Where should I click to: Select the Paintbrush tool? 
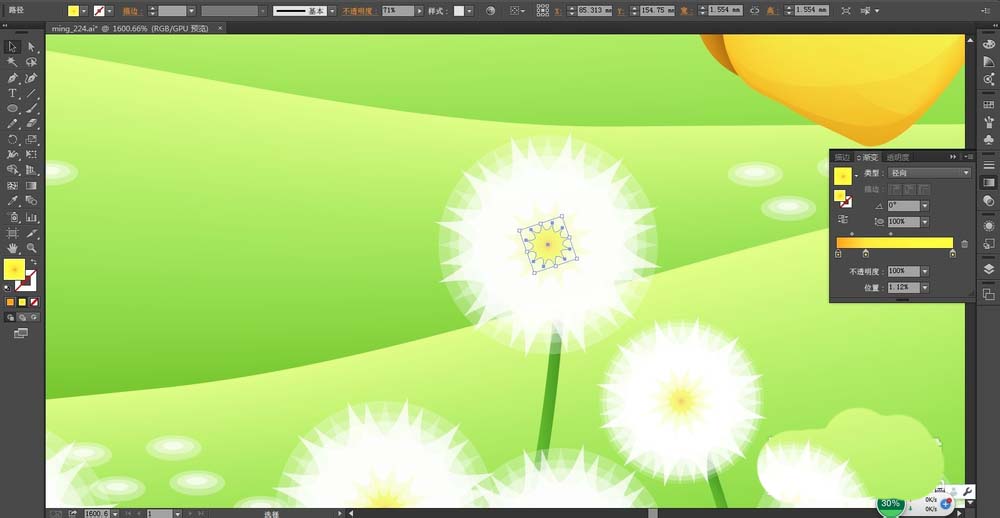31,108
